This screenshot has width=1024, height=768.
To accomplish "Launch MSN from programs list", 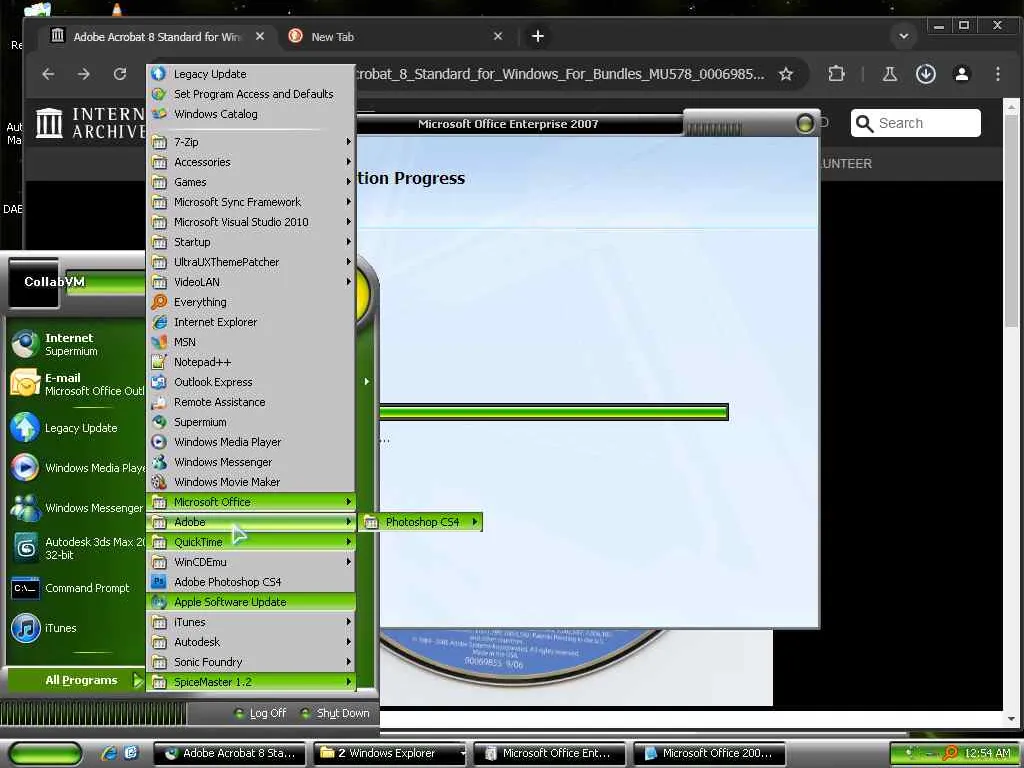I will click(251, 342).
